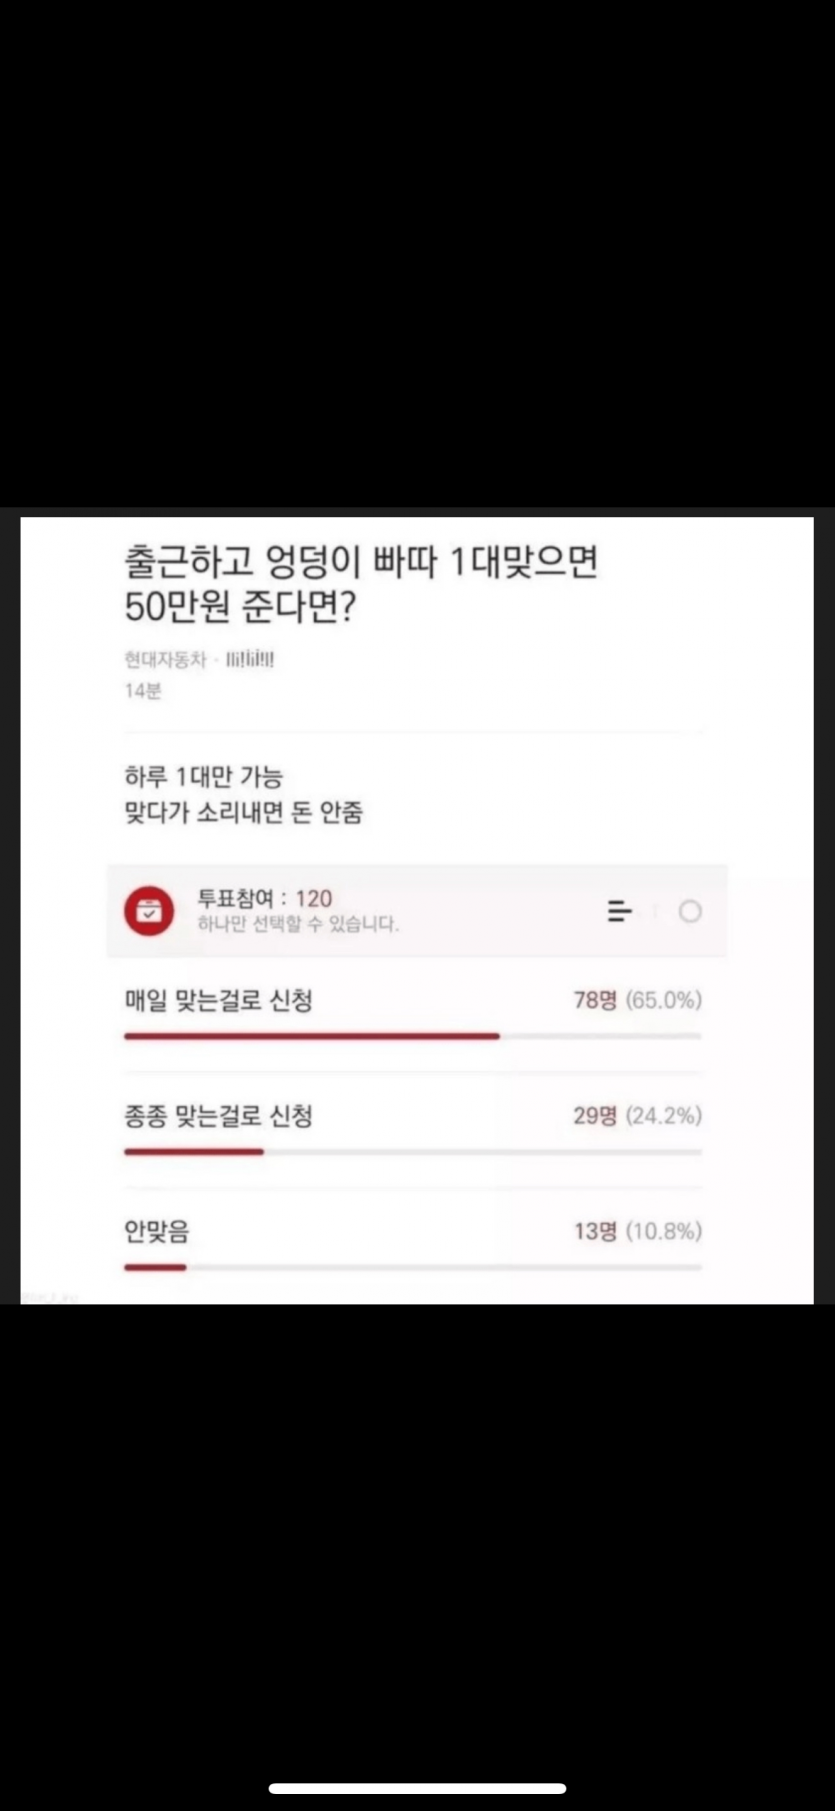Tap the home indicator bar at bottom
835x1811 pixels.
coord(417,1788)
